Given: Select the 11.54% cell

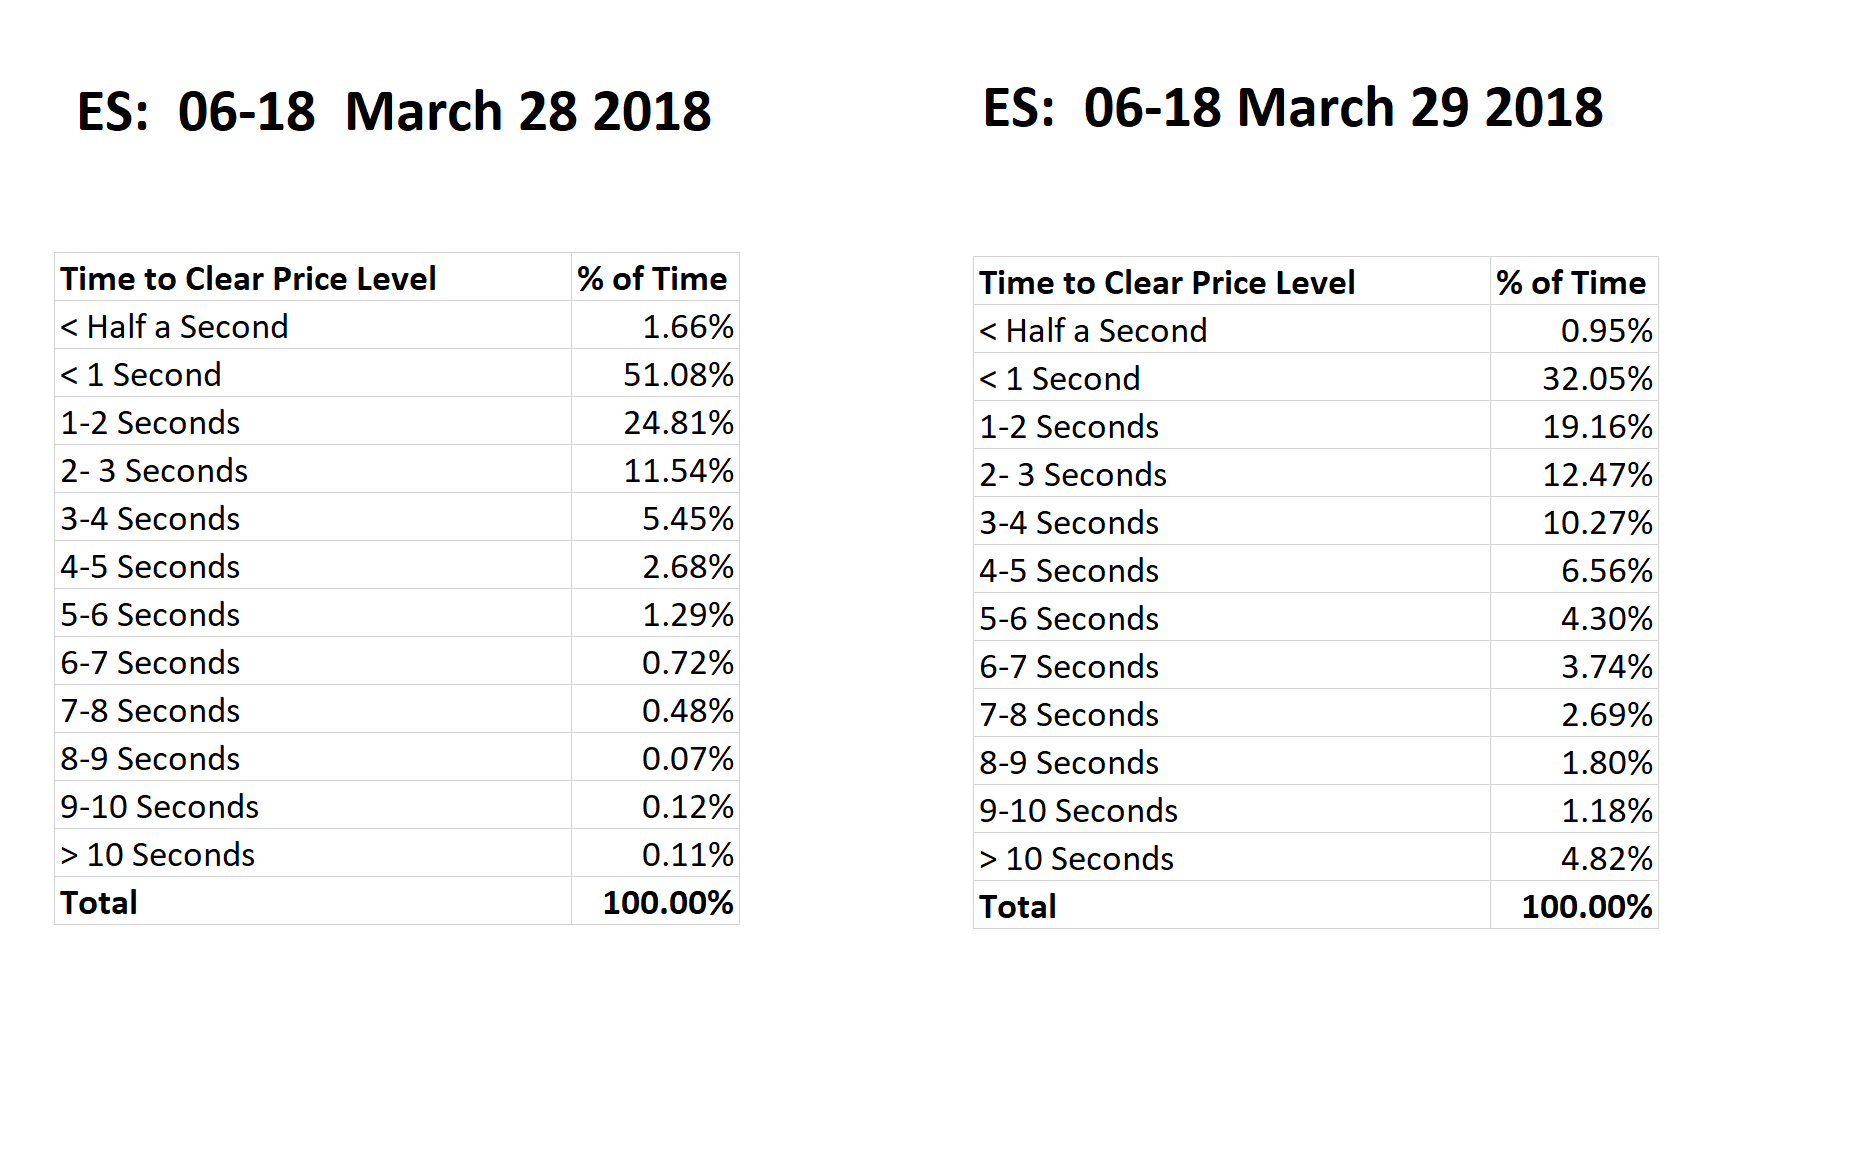Looking at the screenshot, I should (655, 470).
